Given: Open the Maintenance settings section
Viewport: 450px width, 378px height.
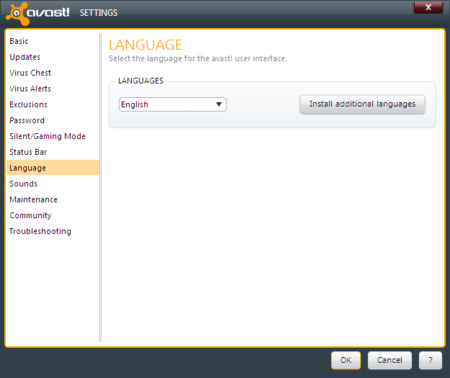Looking at the screenshot, I should coord(53,199).
